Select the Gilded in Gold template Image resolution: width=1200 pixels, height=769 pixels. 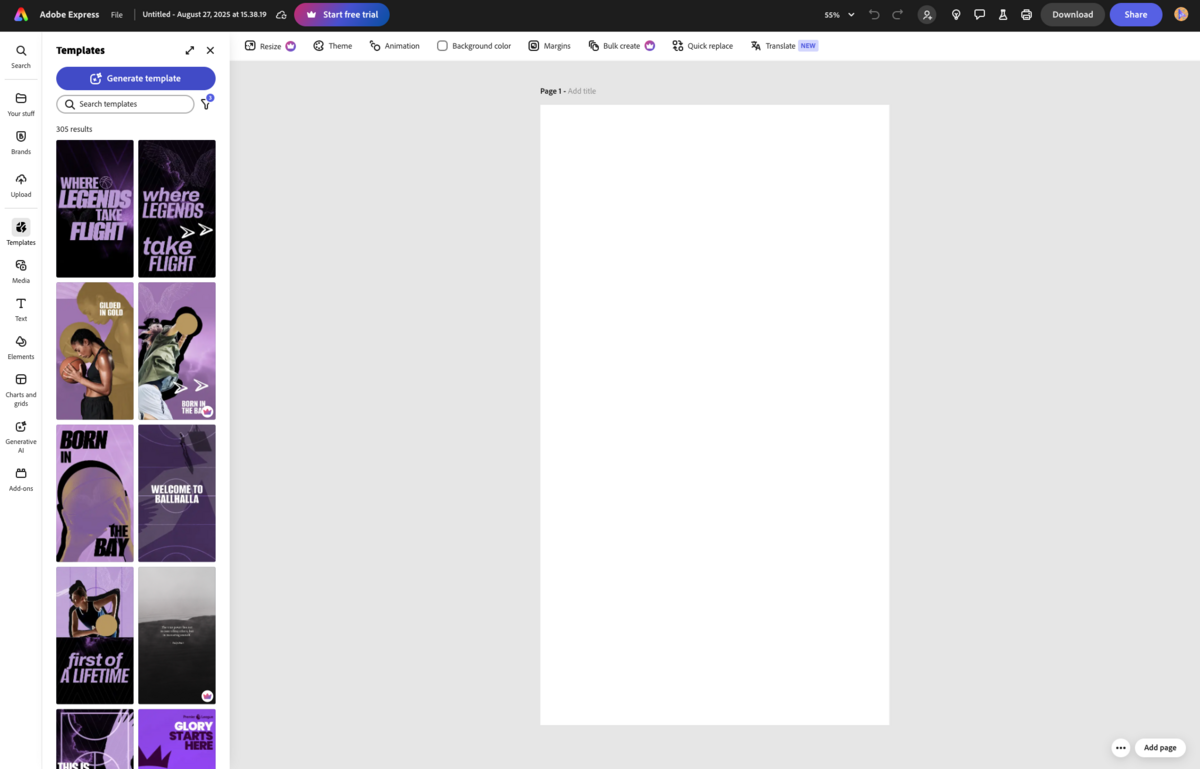point(95,351)
